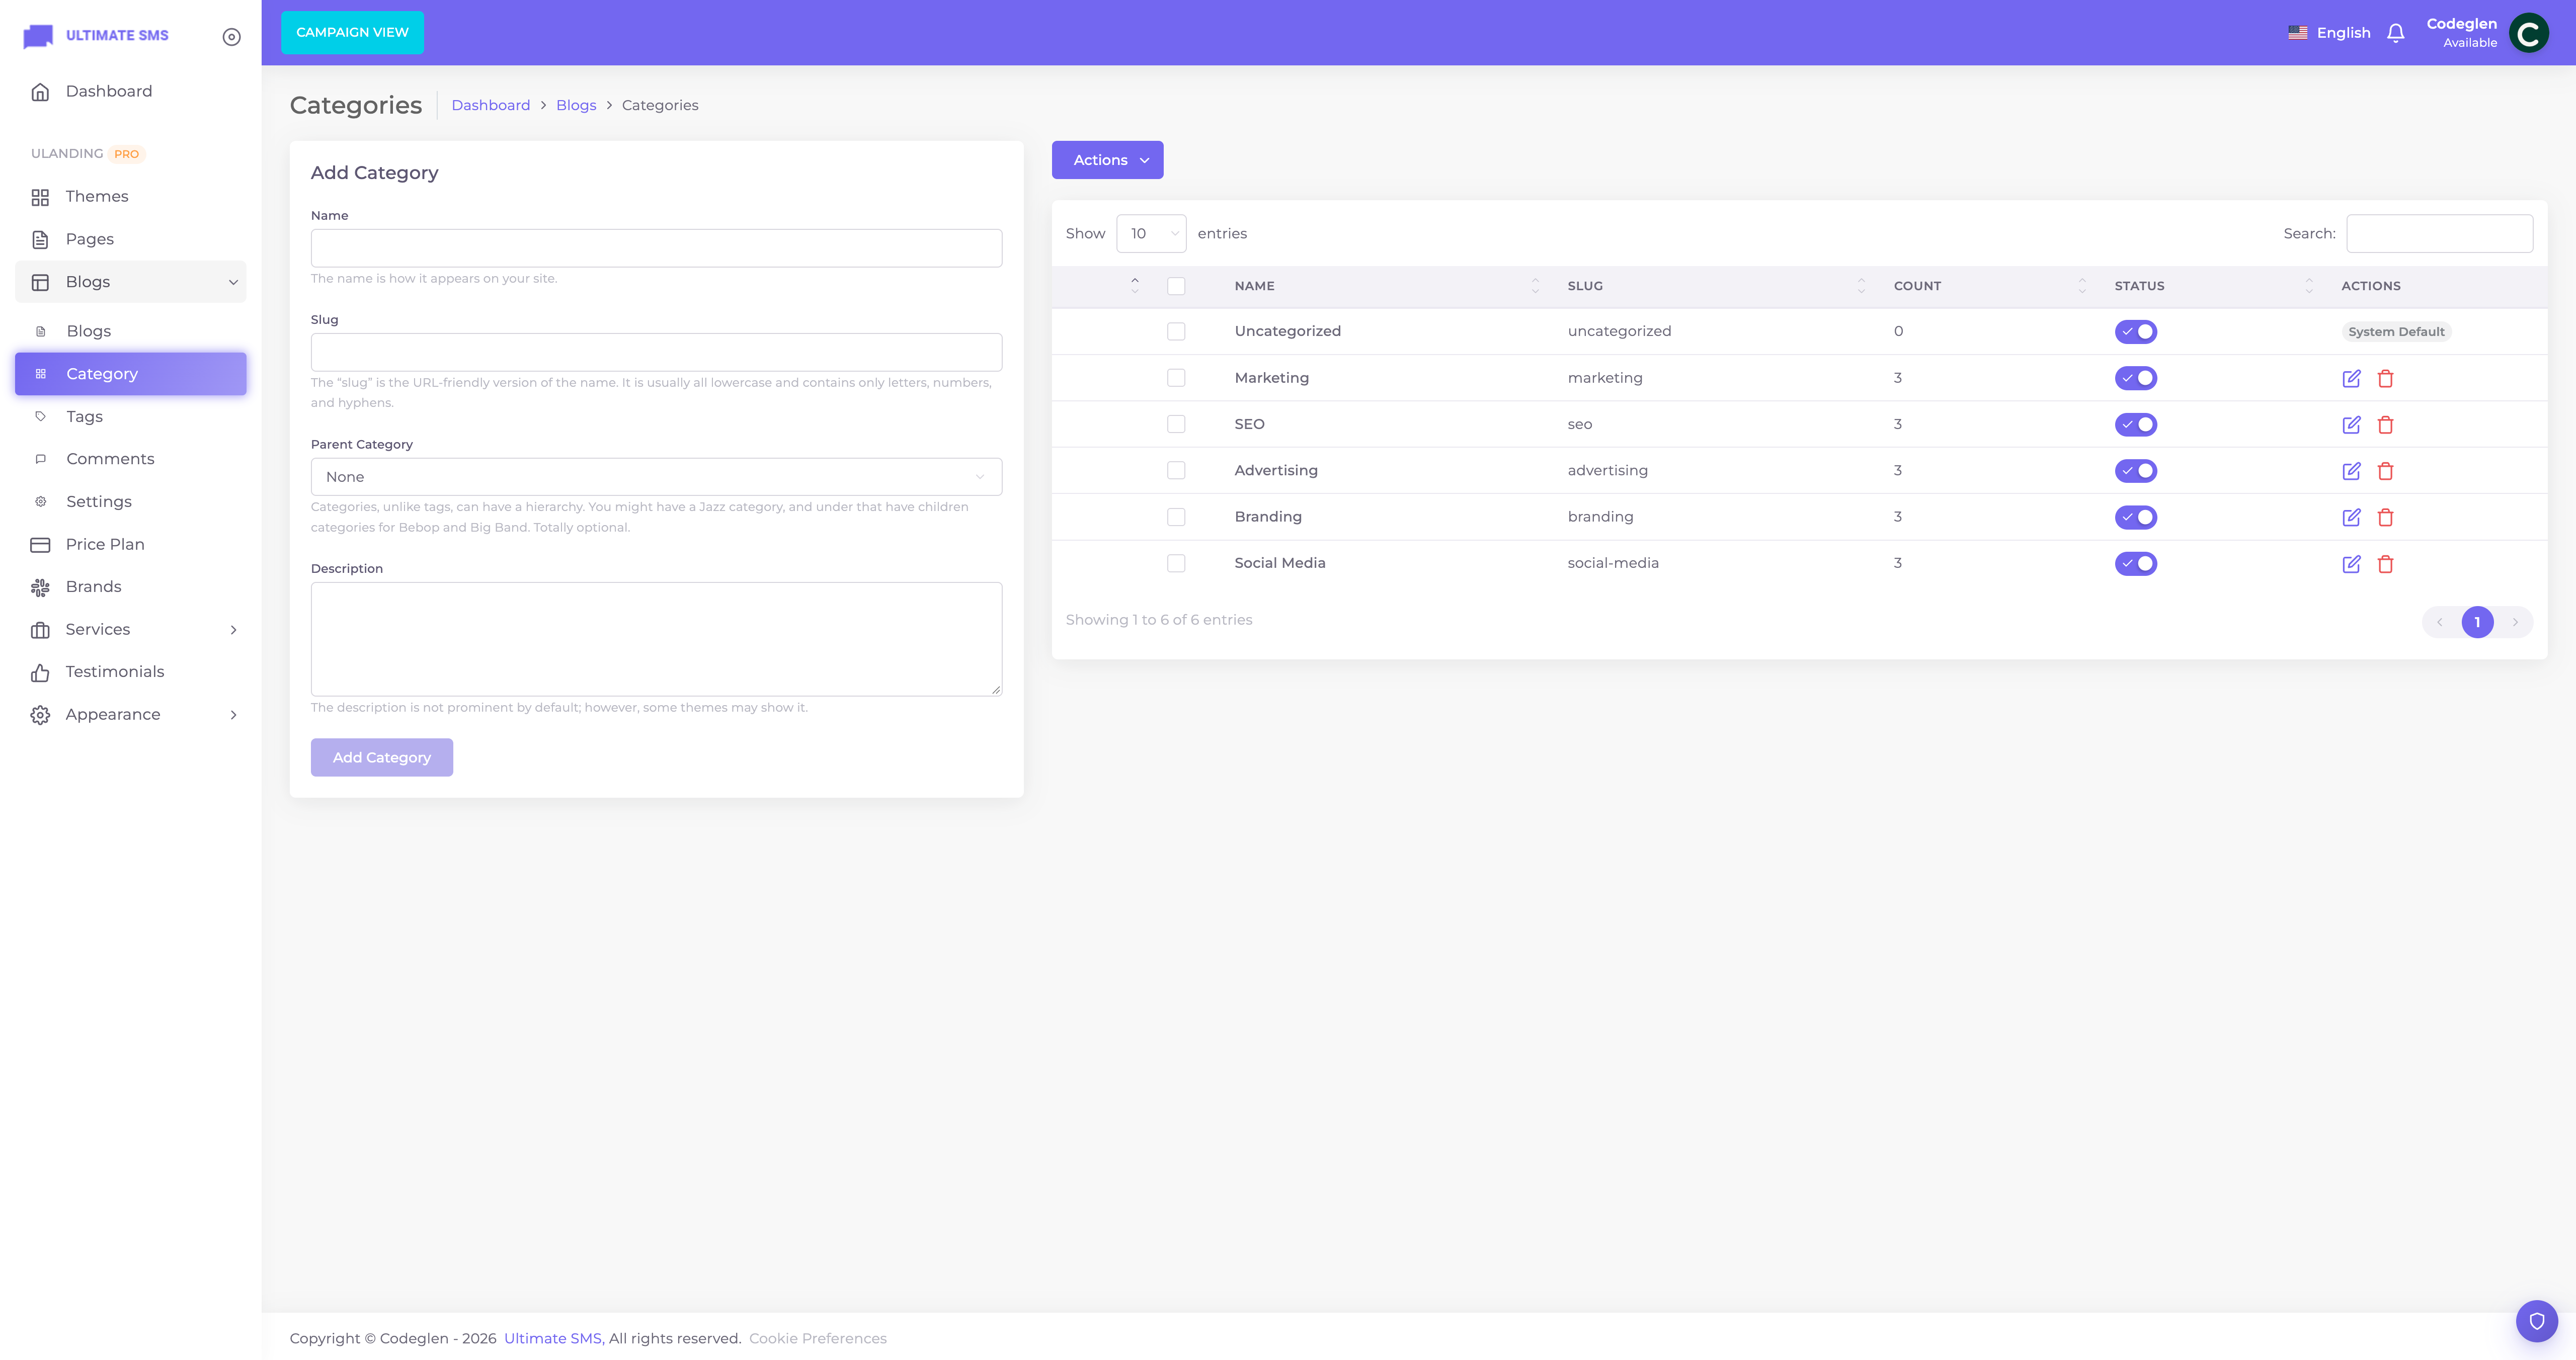Click the Campaign View button
Viewport: 2576px width, 1360px height.
point(352,33)
